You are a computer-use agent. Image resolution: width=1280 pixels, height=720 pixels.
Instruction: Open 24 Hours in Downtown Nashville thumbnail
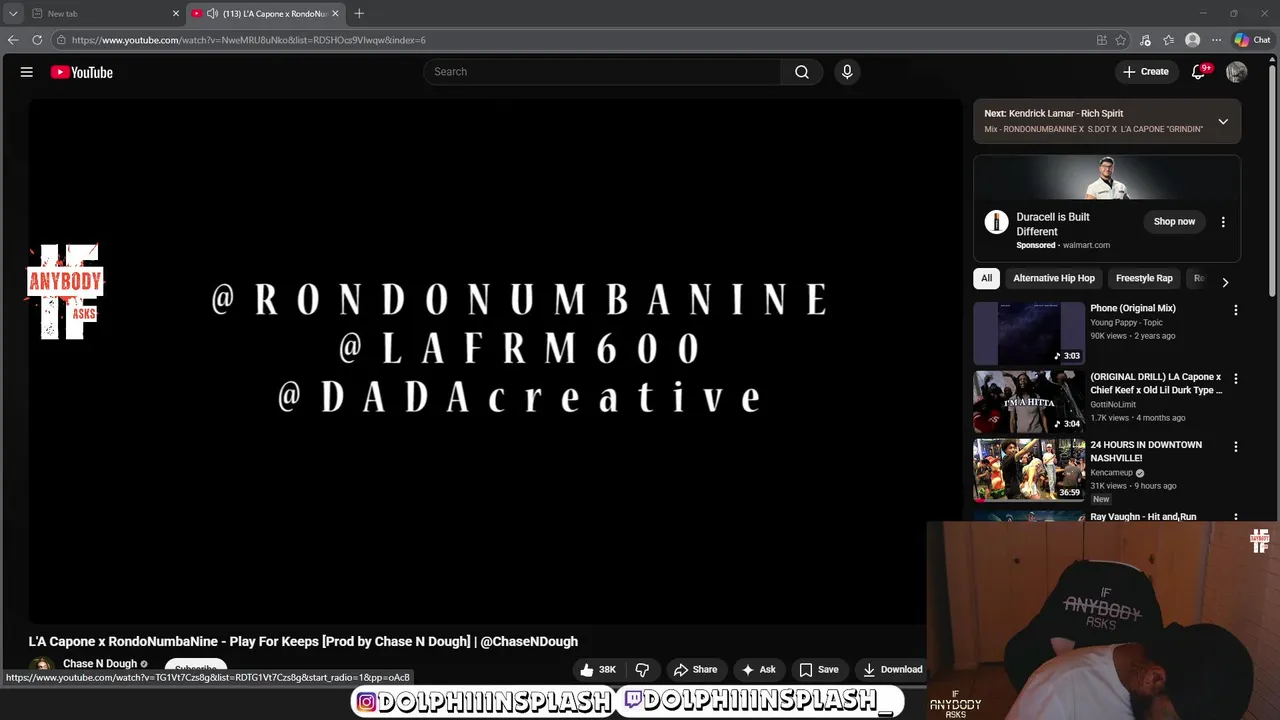1029,470
